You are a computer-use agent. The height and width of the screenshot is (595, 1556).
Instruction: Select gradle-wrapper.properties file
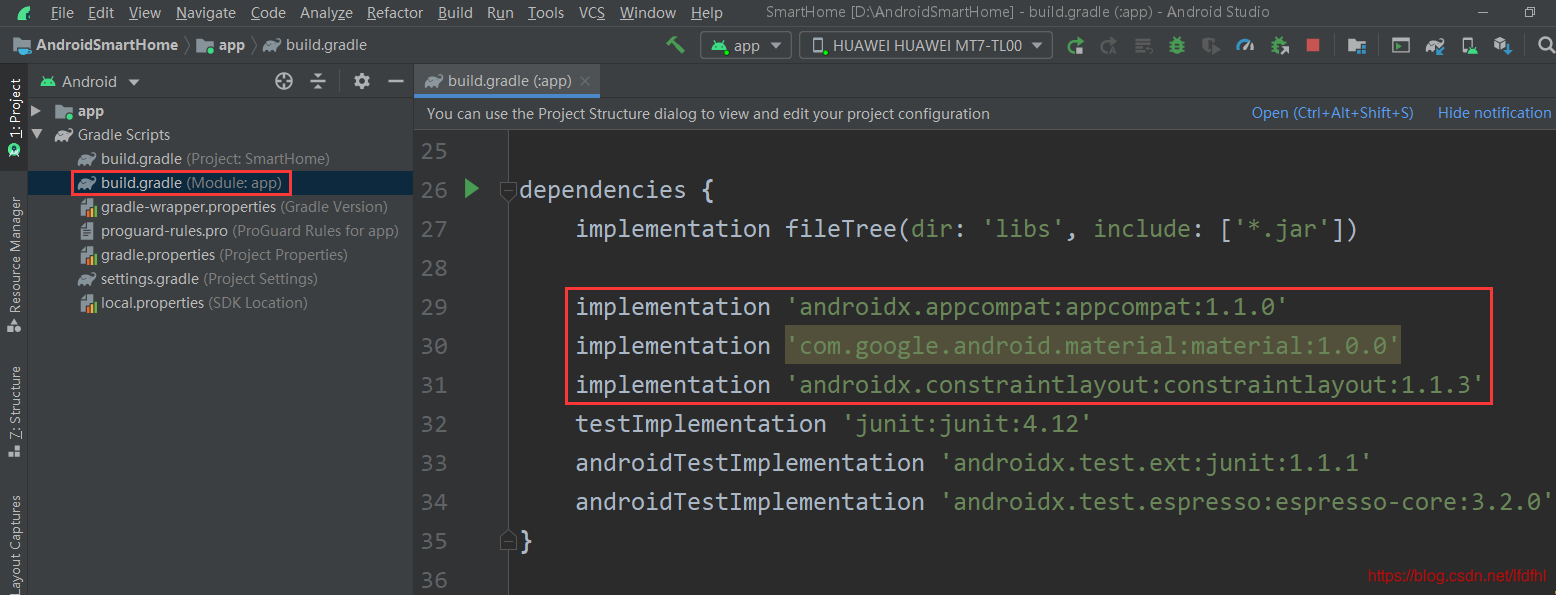click(232, 207)
